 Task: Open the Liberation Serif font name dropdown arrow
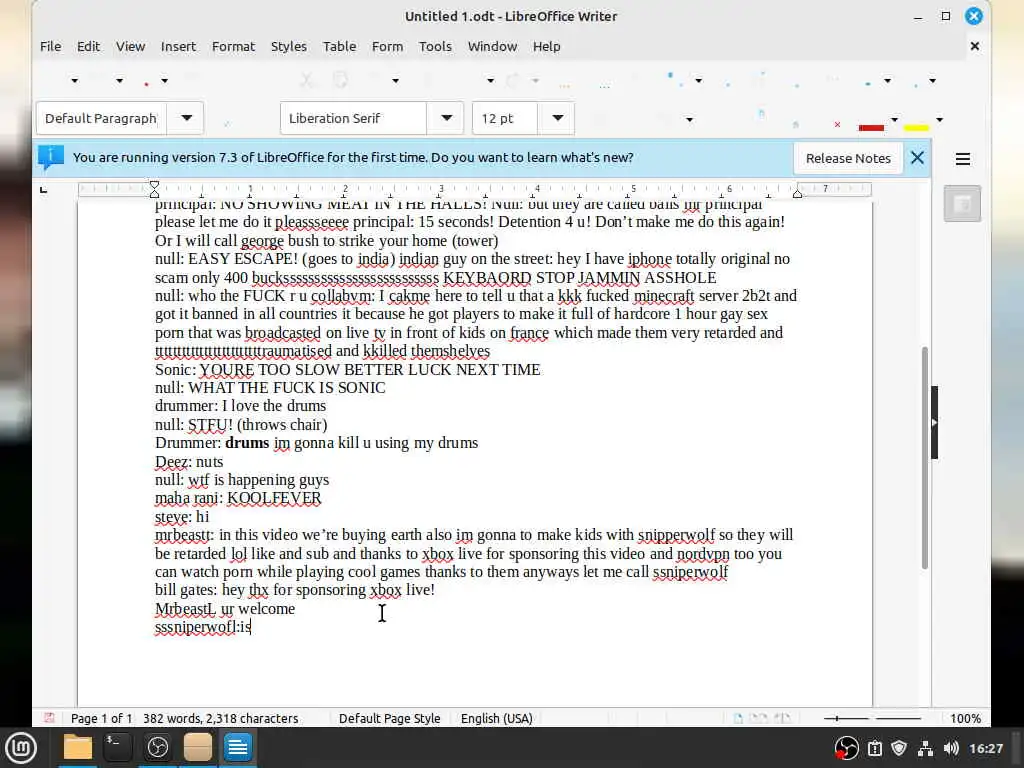447,118
